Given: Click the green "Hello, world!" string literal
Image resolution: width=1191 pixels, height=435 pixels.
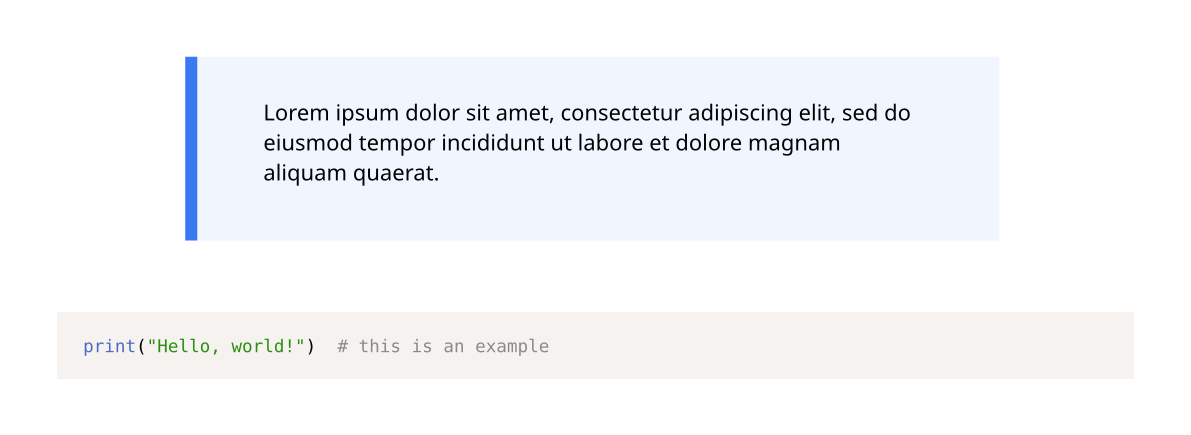Looking at the screenshot, I should pyautogui.click(x=226, y=347).
